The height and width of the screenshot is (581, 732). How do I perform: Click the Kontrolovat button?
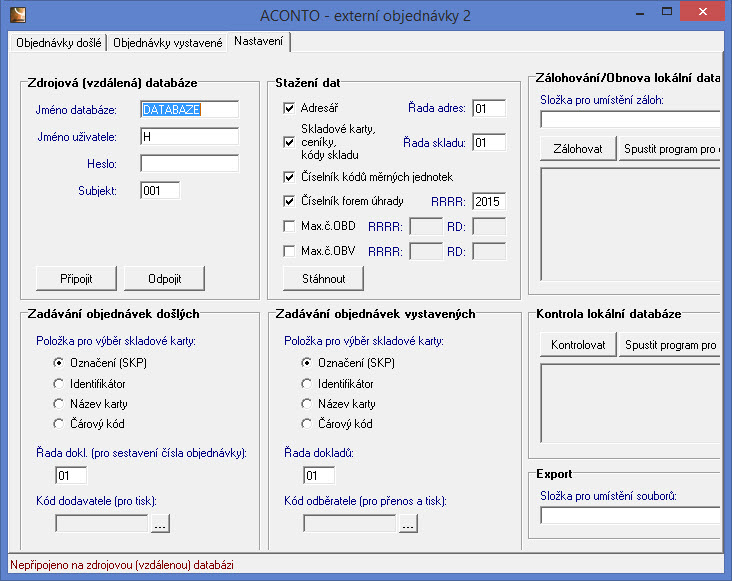click(x=578, y=345)
